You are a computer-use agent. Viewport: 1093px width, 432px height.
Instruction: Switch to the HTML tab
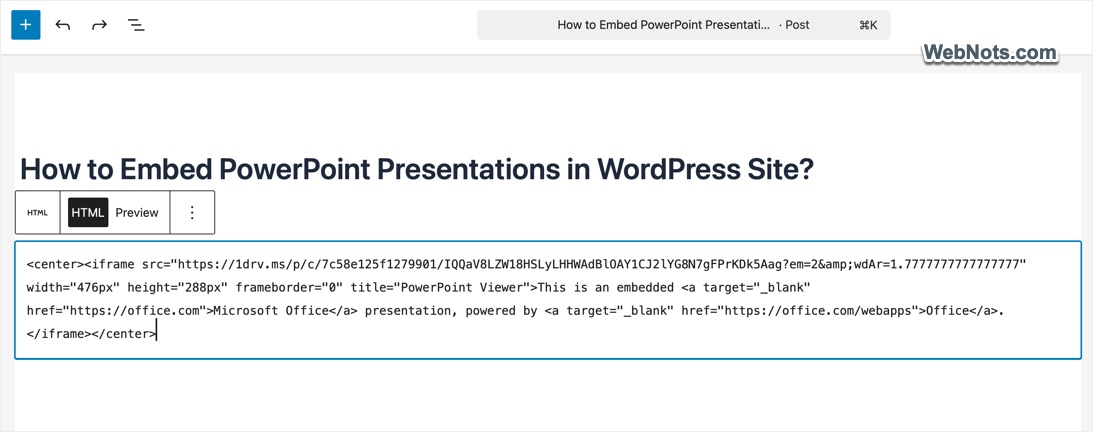click(88, 213)
